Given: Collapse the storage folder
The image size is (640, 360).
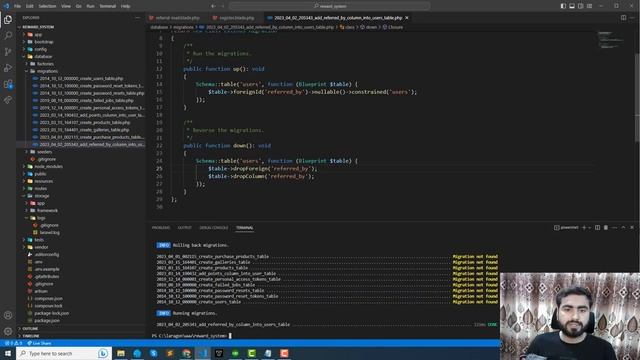Looking at the screenshot, I should pos(42,196).
